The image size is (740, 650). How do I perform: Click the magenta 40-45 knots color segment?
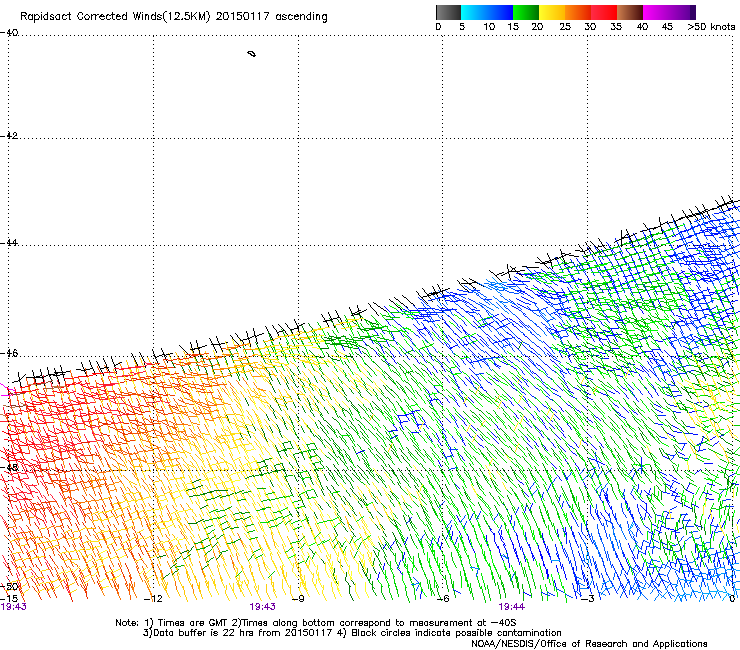pyautogui.click(x=656, y=12)
